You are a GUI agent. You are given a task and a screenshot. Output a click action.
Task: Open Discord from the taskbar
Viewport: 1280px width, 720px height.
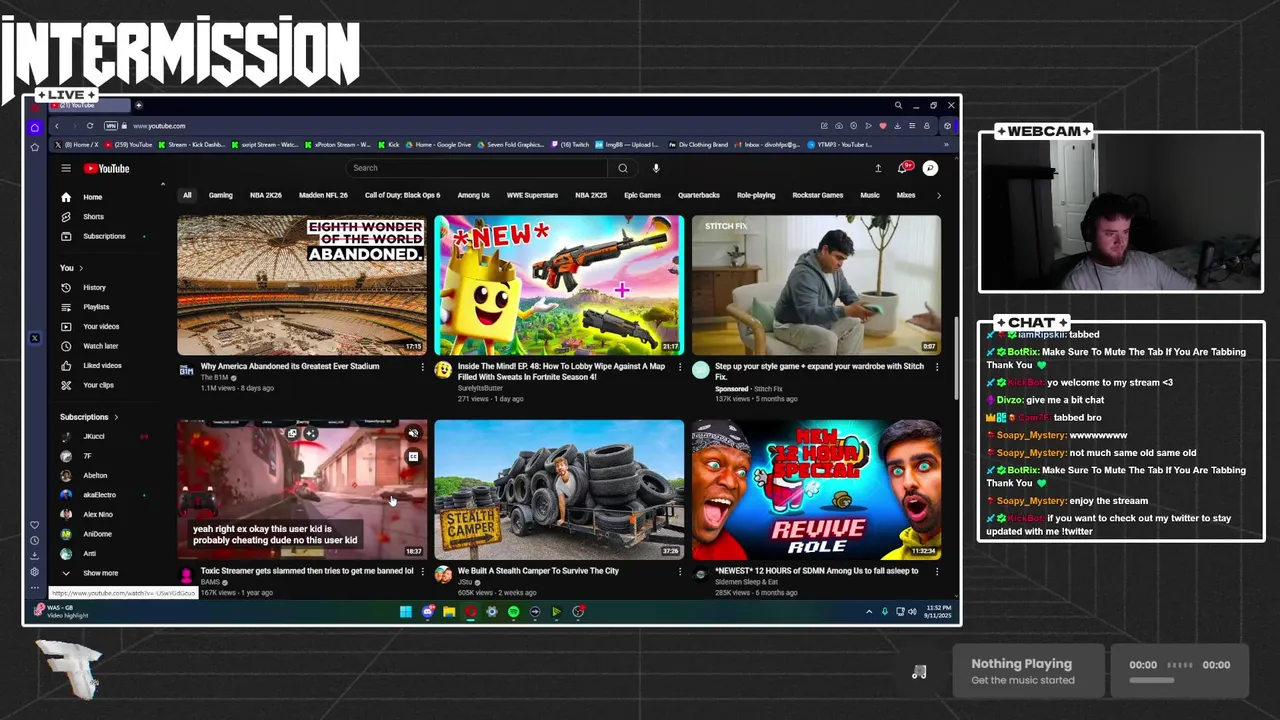tap(428, 612)
